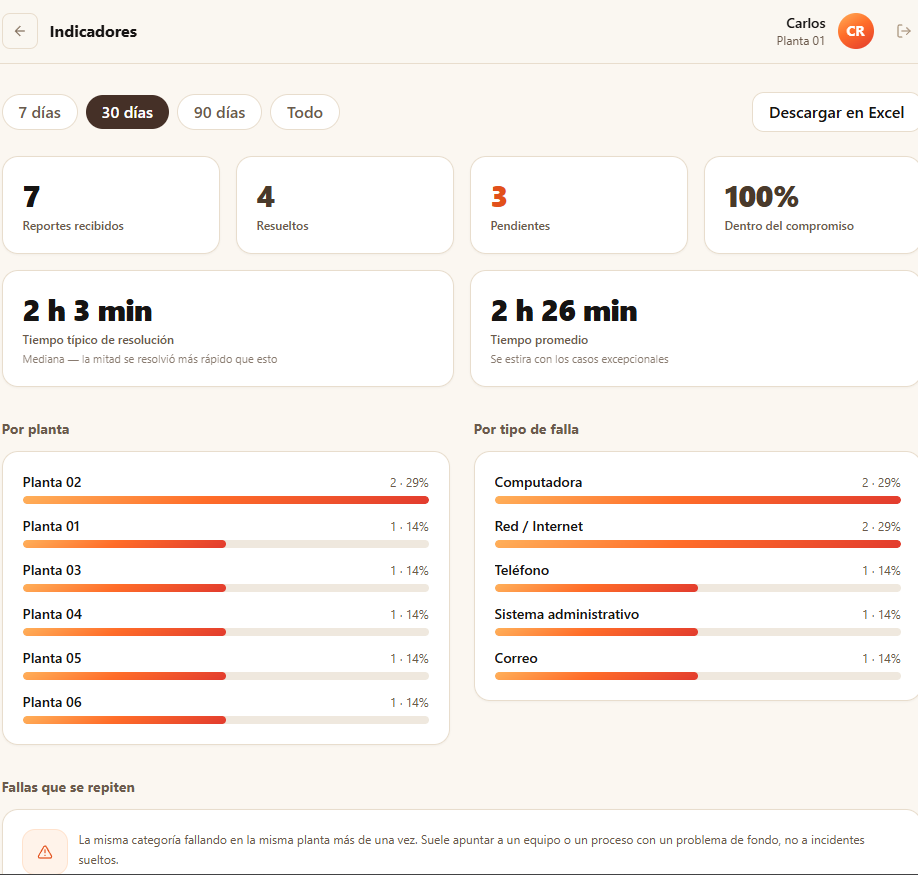The image size is (918, 875).
Task: Select the 30 días filter
Action: click(x=127, y=112)
